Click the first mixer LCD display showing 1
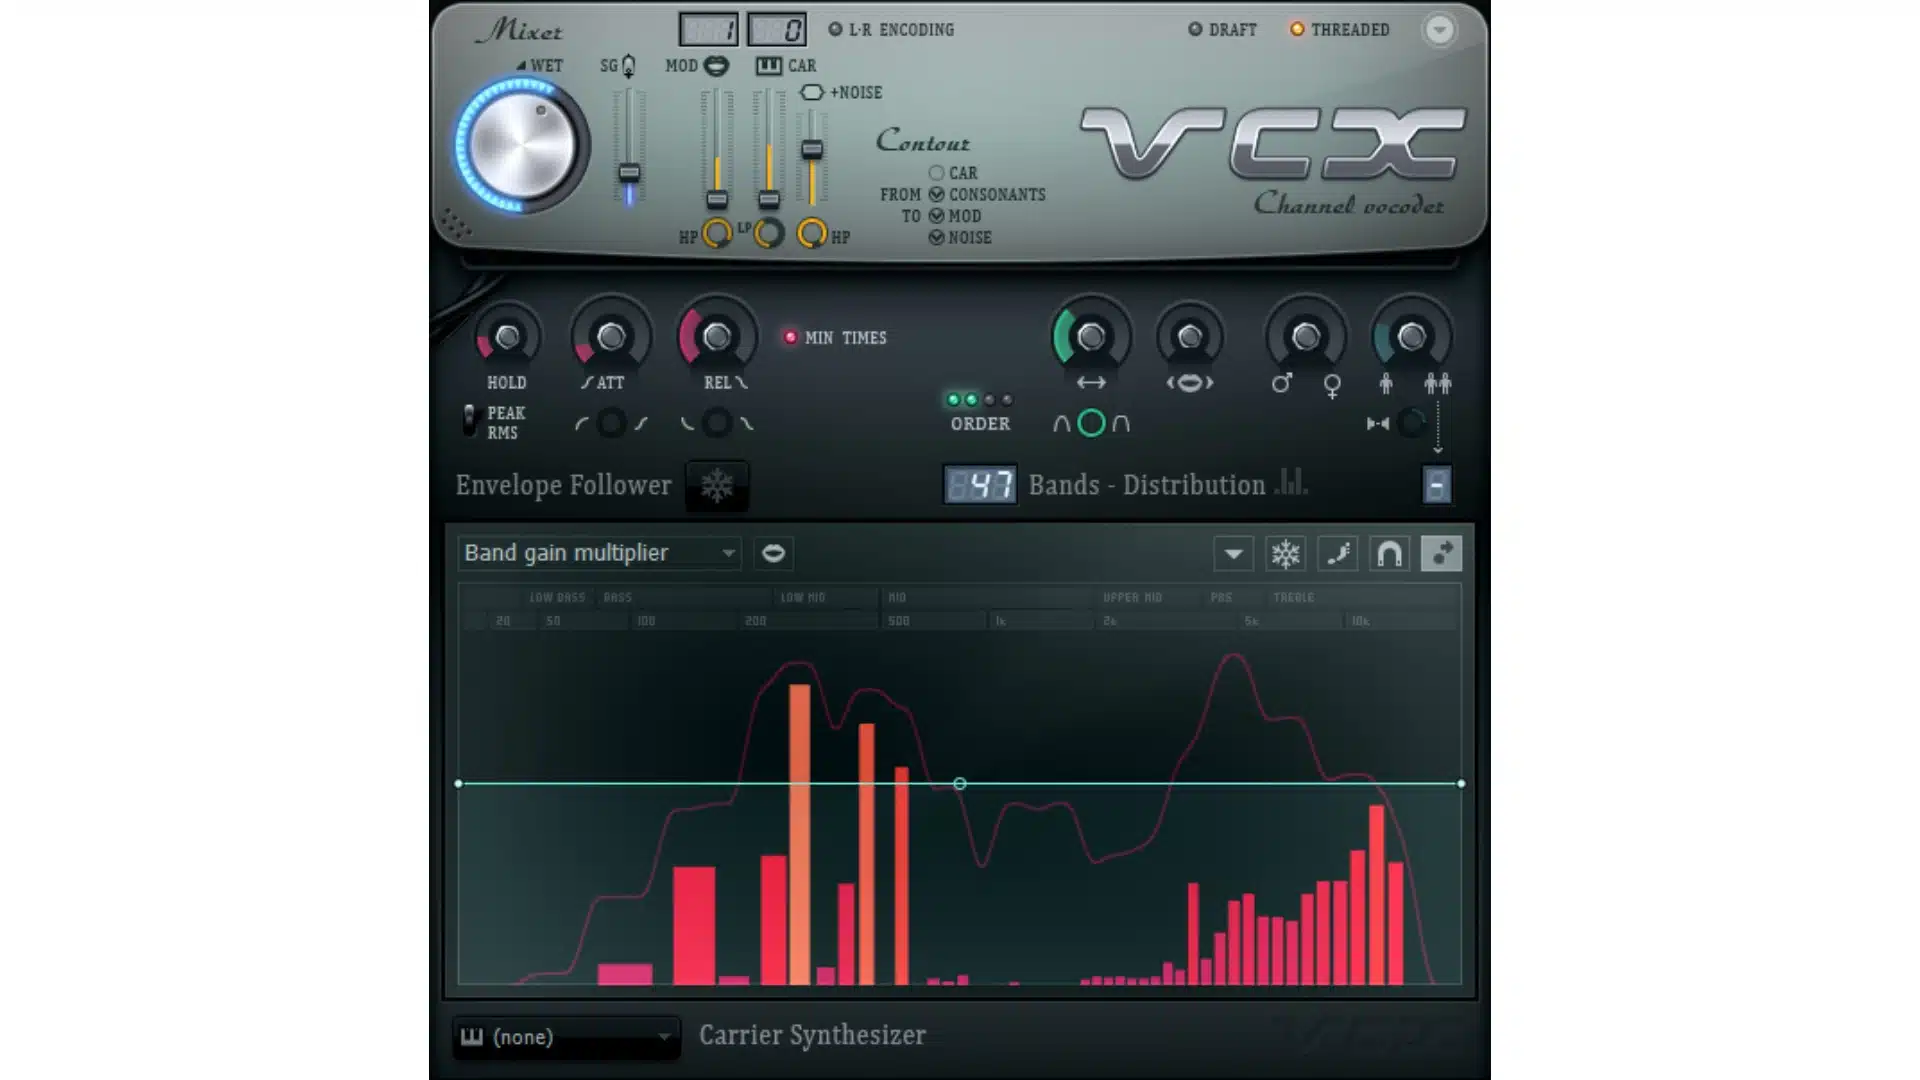The image size is (1920, 1080). point(709,30)
